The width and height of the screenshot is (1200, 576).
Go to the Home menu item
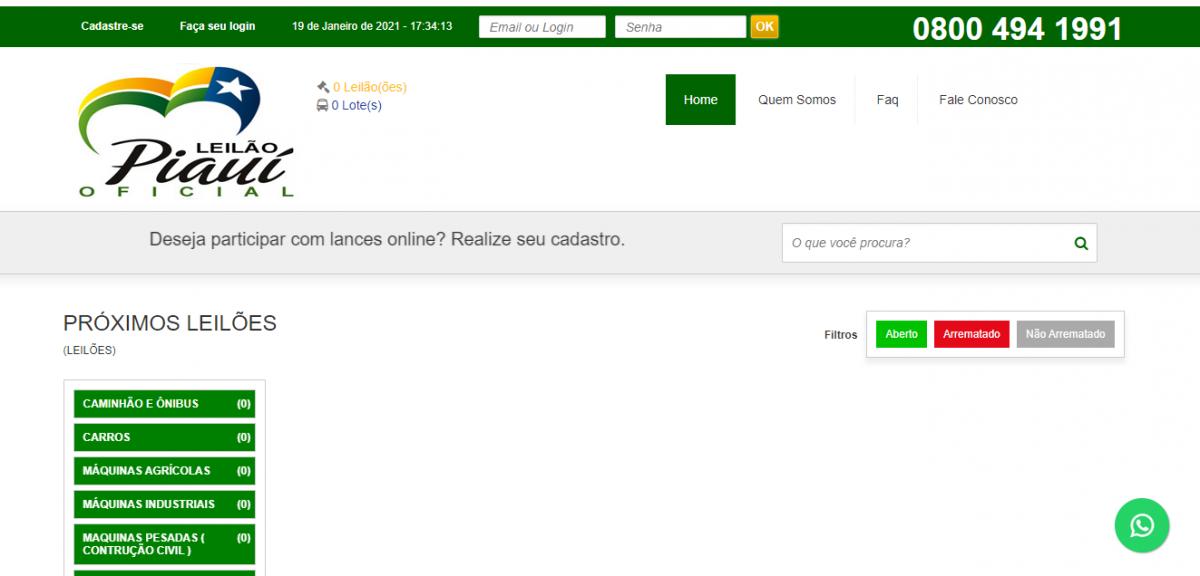(701, 100)
